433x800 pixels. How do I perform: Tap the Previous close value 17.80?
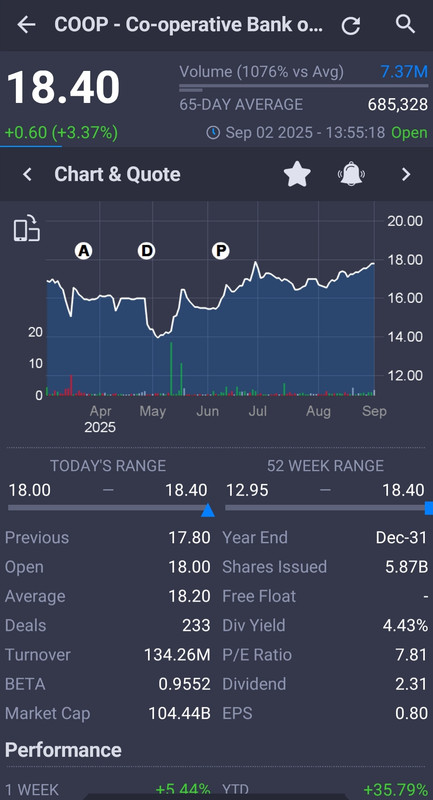click(x=190, y=537)
